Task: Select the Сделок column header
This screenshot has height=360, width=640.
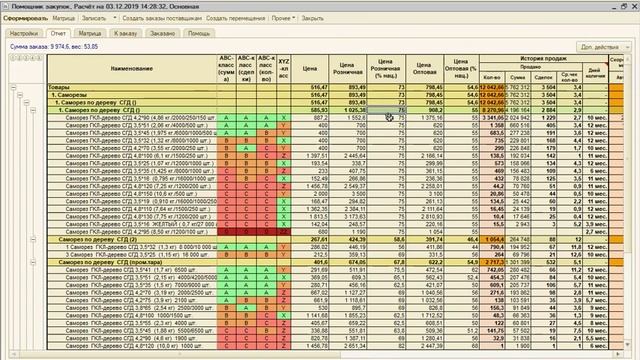Action: point(543,77)
